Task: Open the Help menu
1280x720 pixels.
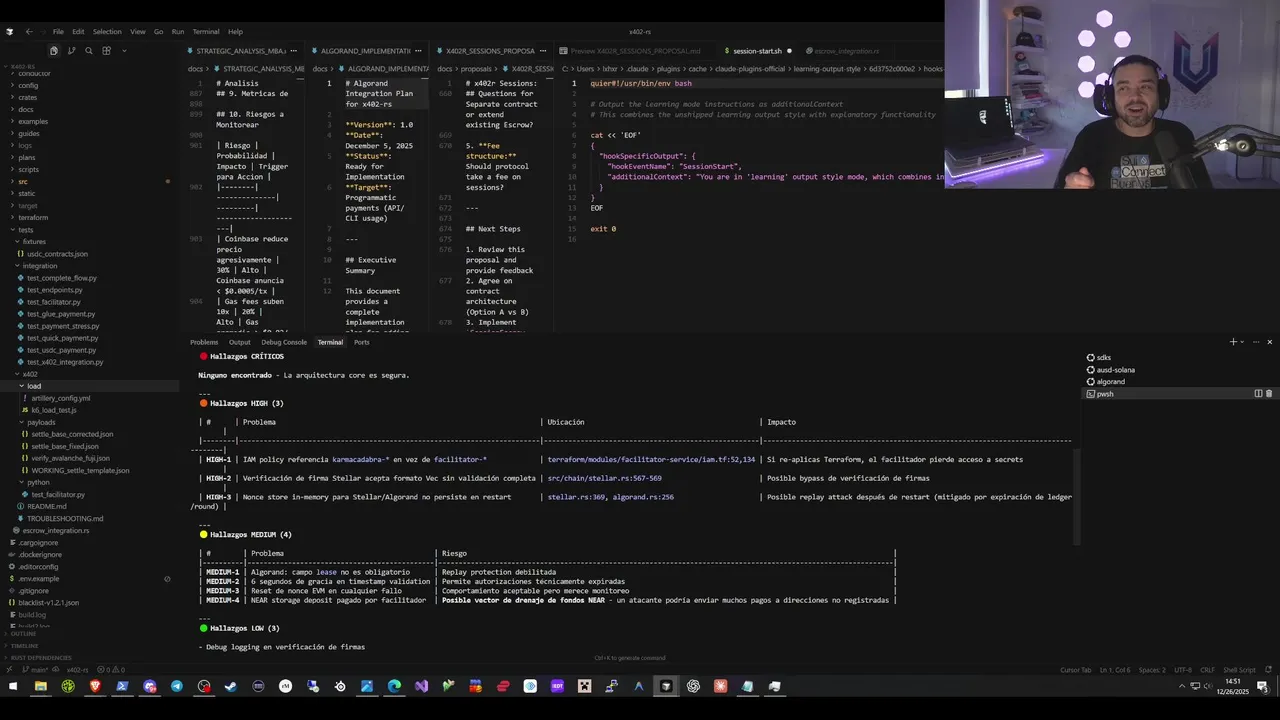Action: tap(235, 31)
